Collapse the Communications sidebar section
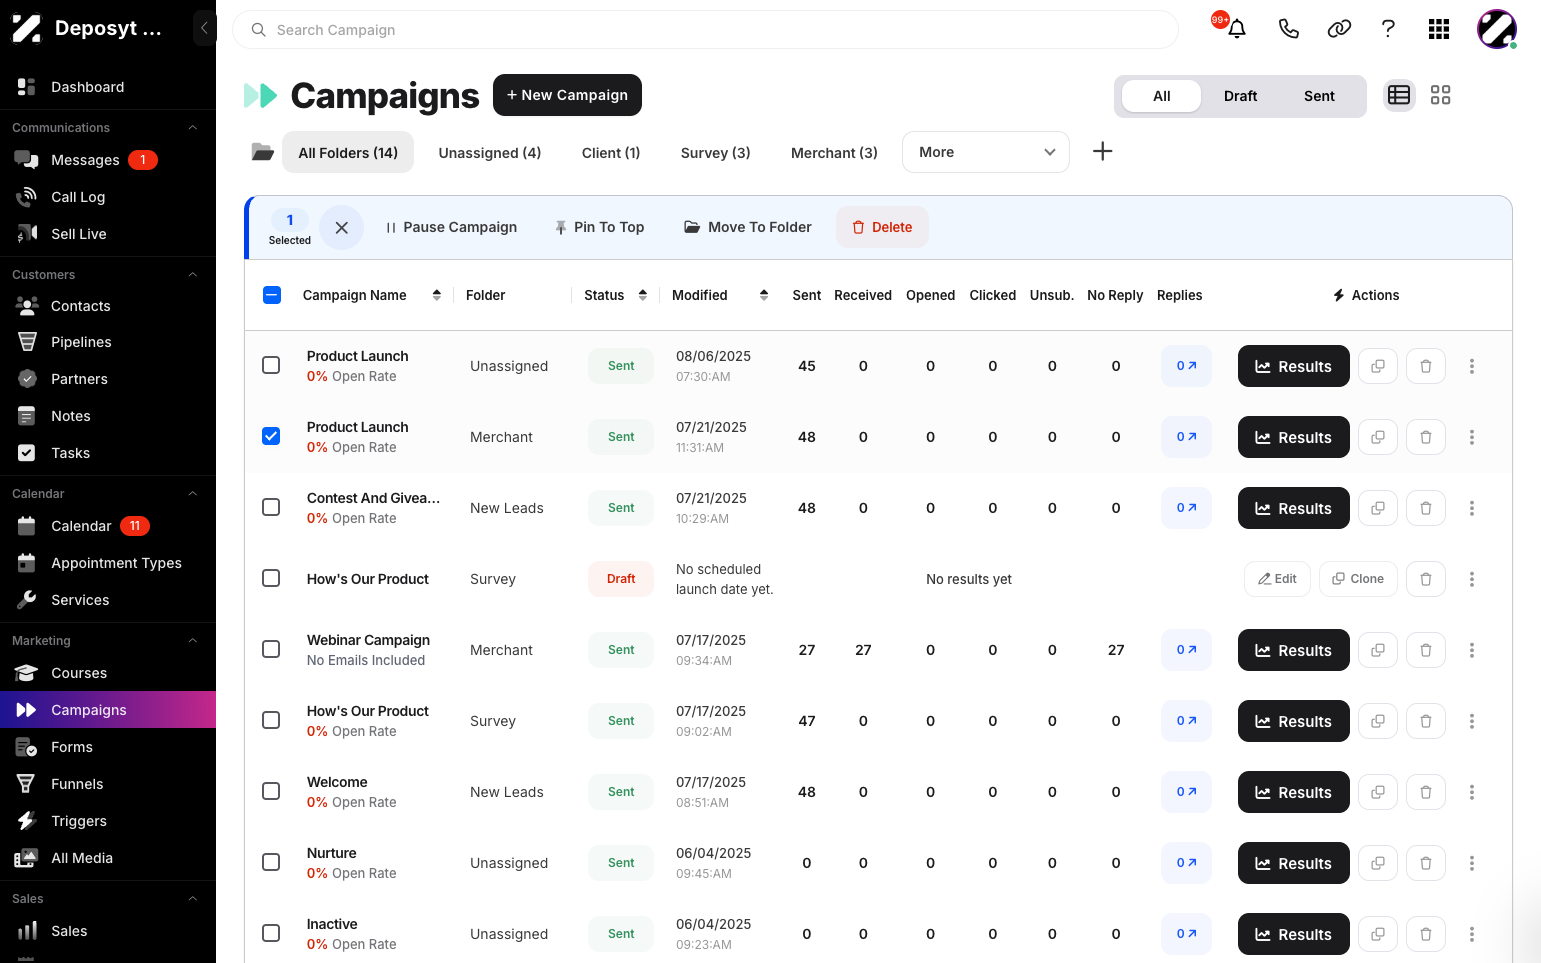 pos(193,128)
